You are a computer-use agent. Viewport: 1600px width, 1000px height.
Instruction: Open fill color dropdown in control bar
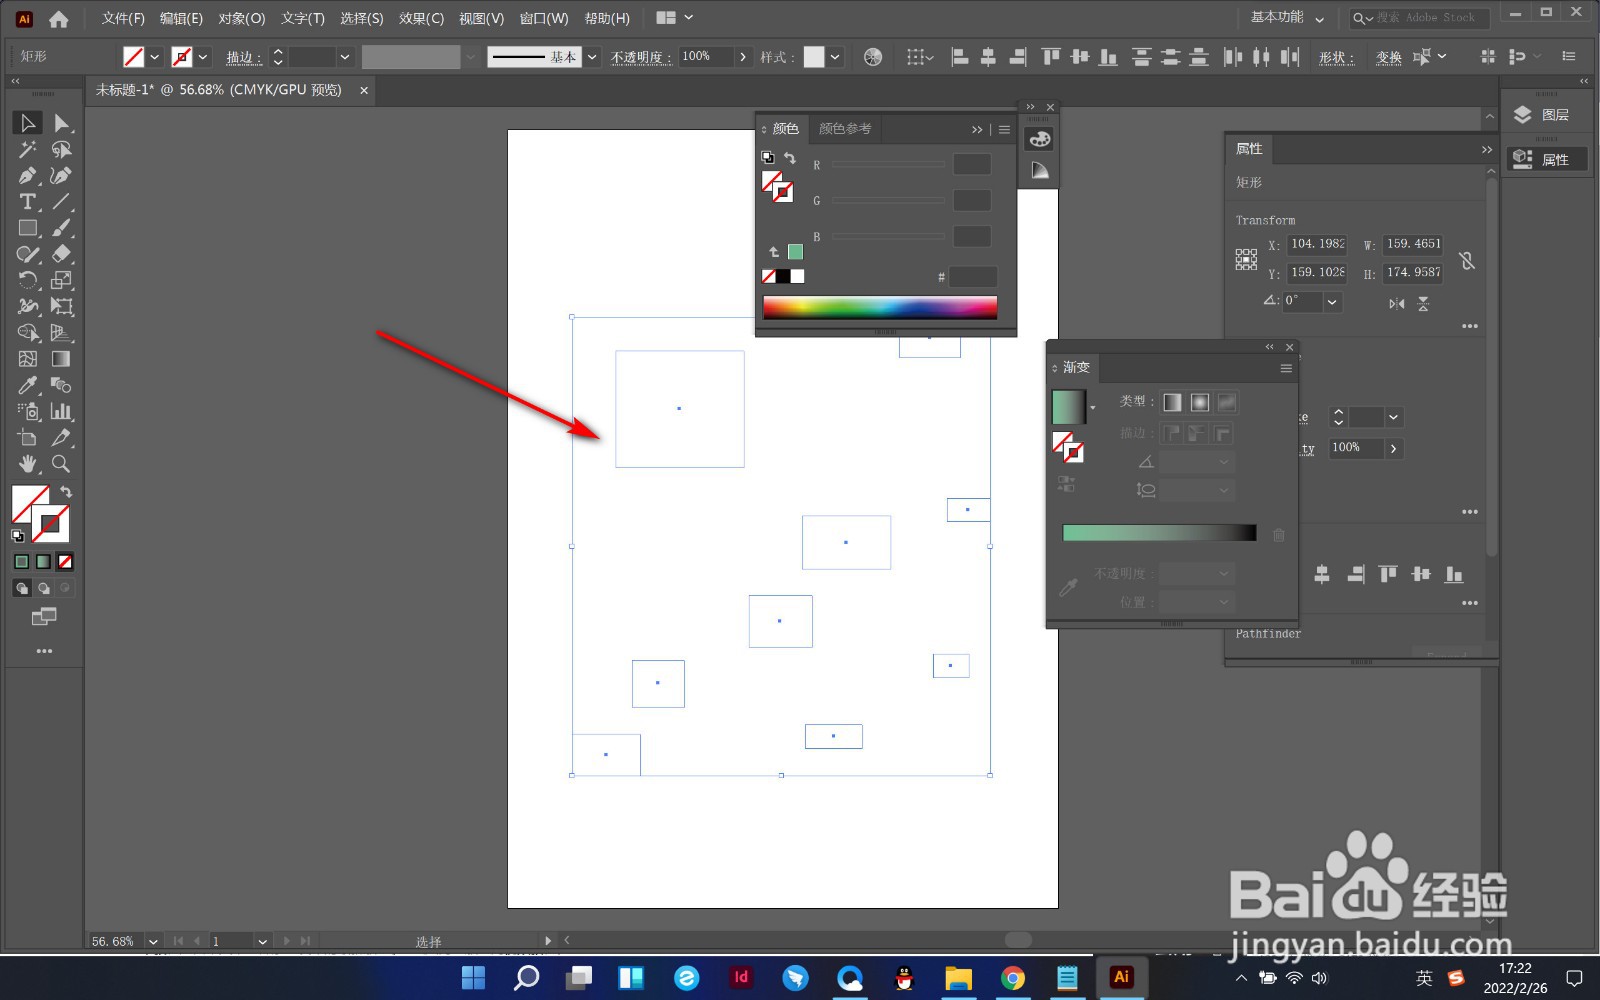pyautogui.click(x=155, y=57)
